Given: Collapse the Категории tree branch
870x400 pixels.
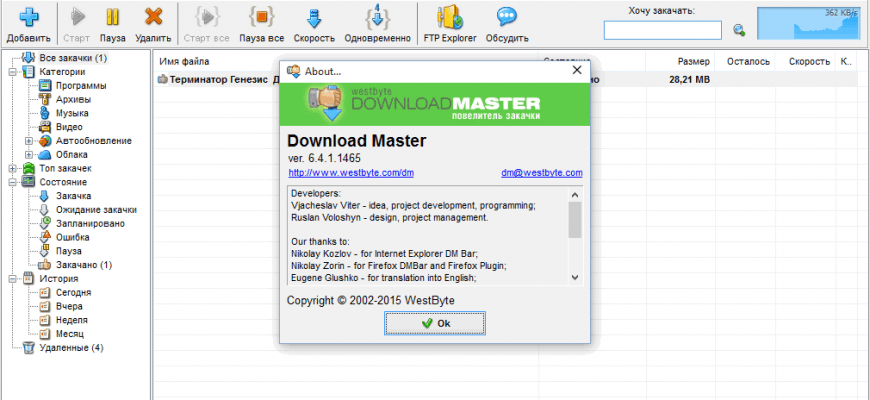Looking at the screenshot, I should click(x=12, y=72).
